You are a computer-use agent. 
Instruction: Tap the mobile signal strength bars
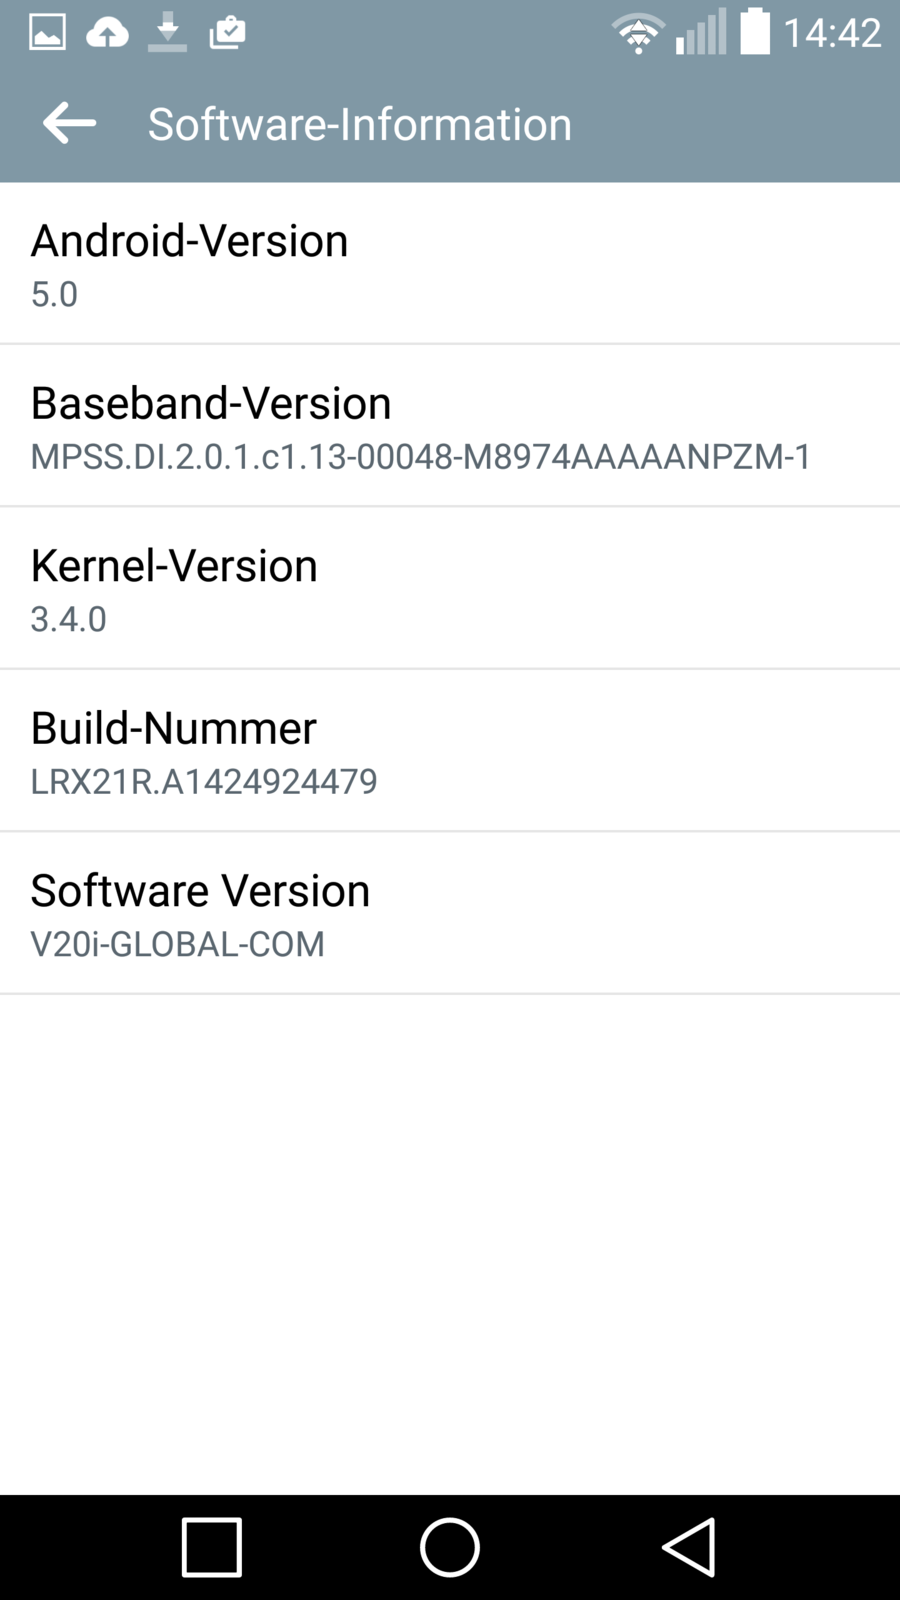[x=701, y=33]
